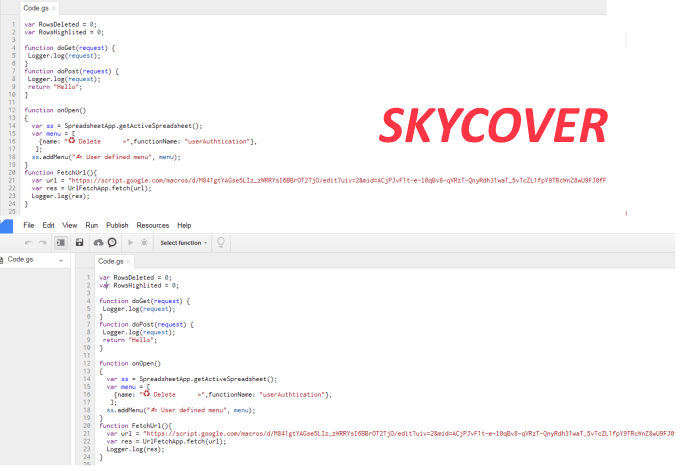Click 'function doGet(request)' in top editor
680x471 pixels.
66,48
